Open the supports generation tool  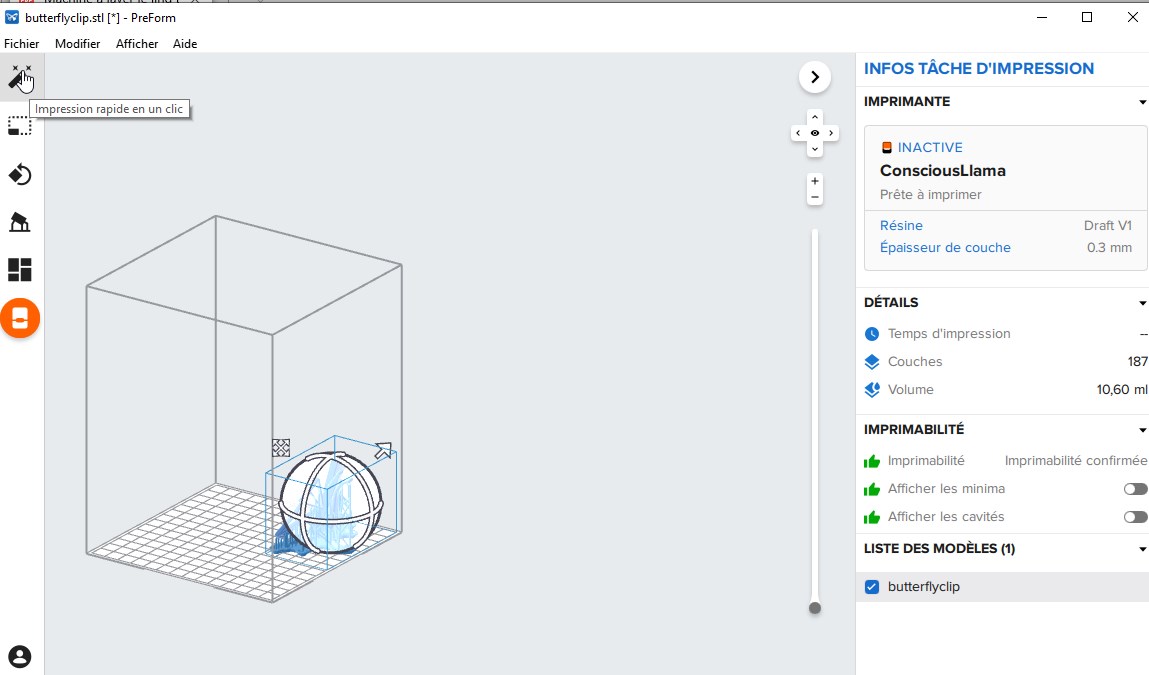pyautogui.click(x=20, y=222)
